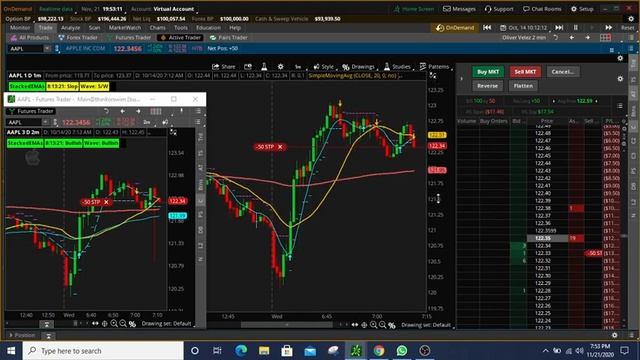Cancel the -50 STP order on main chart

[x=280, y=147]
